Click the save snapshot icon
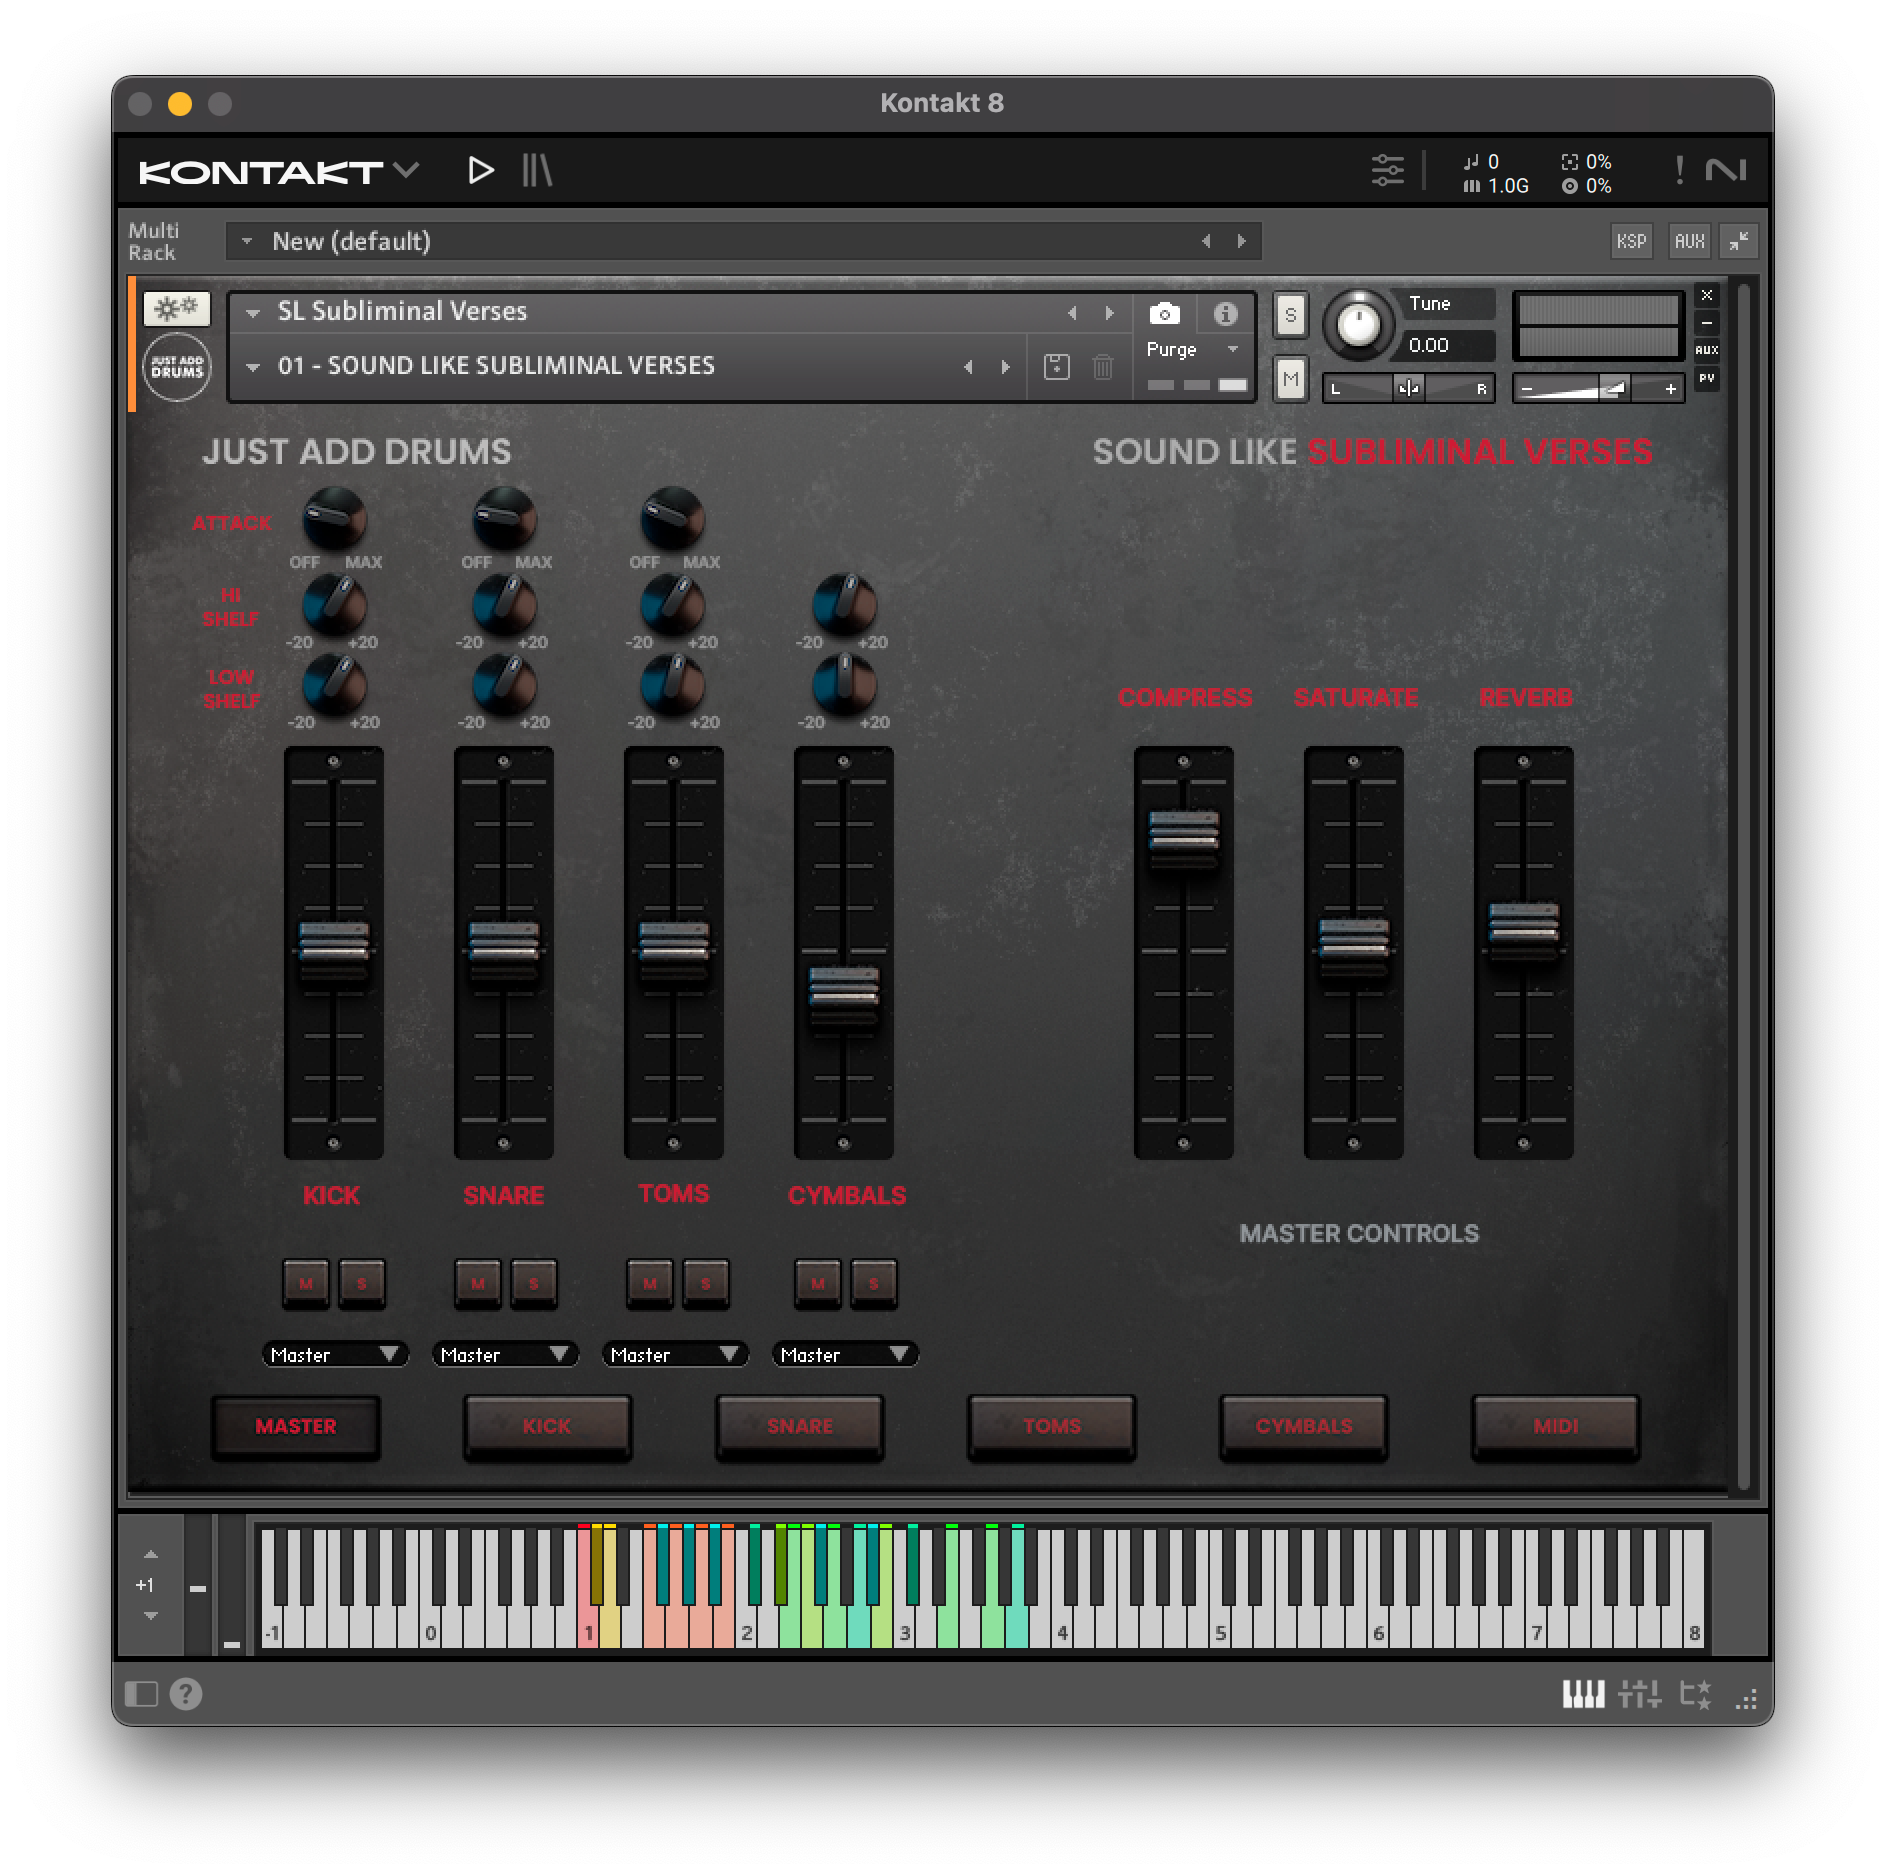The width and height of the screenshot is (1886, 1874). point(1056,367)
